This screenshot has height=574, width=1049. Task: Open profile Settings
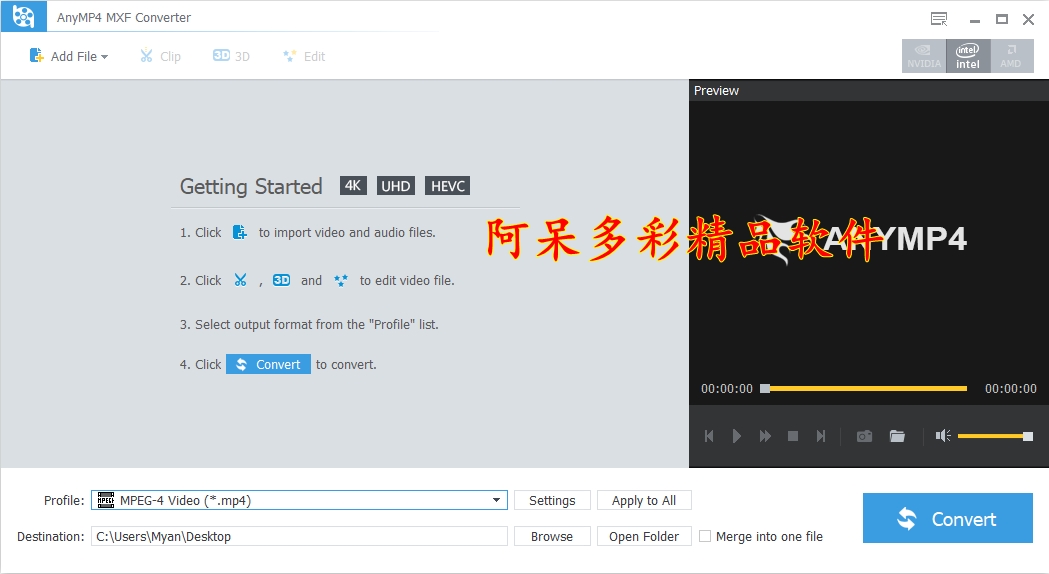coord(552,500)
